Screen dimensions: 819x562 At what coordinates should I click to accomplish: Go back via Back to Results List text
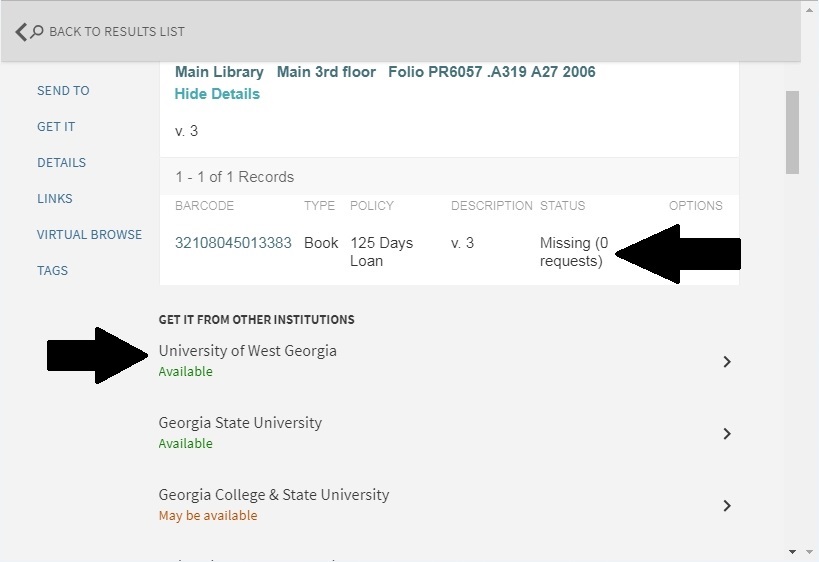click(x=116, y=32)
